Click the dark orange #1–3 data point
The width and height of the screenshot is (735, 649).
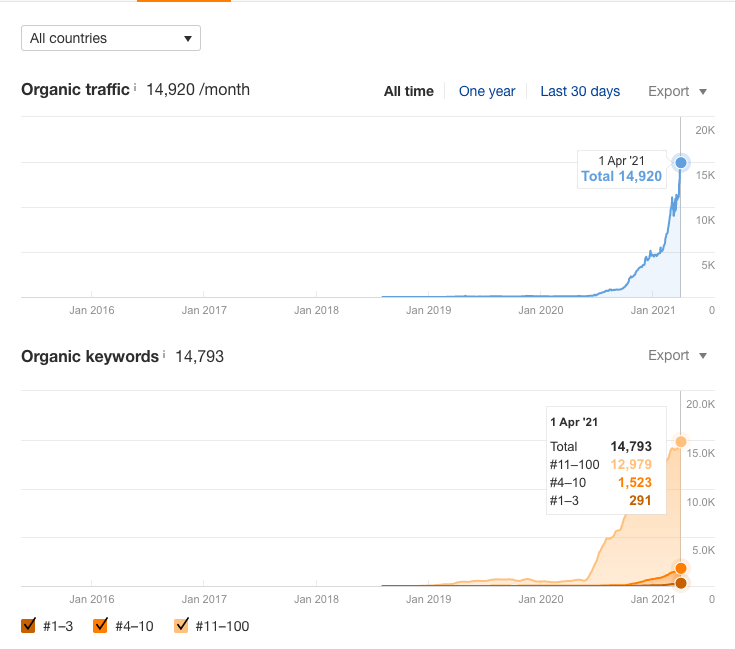[x=681, y=583]
